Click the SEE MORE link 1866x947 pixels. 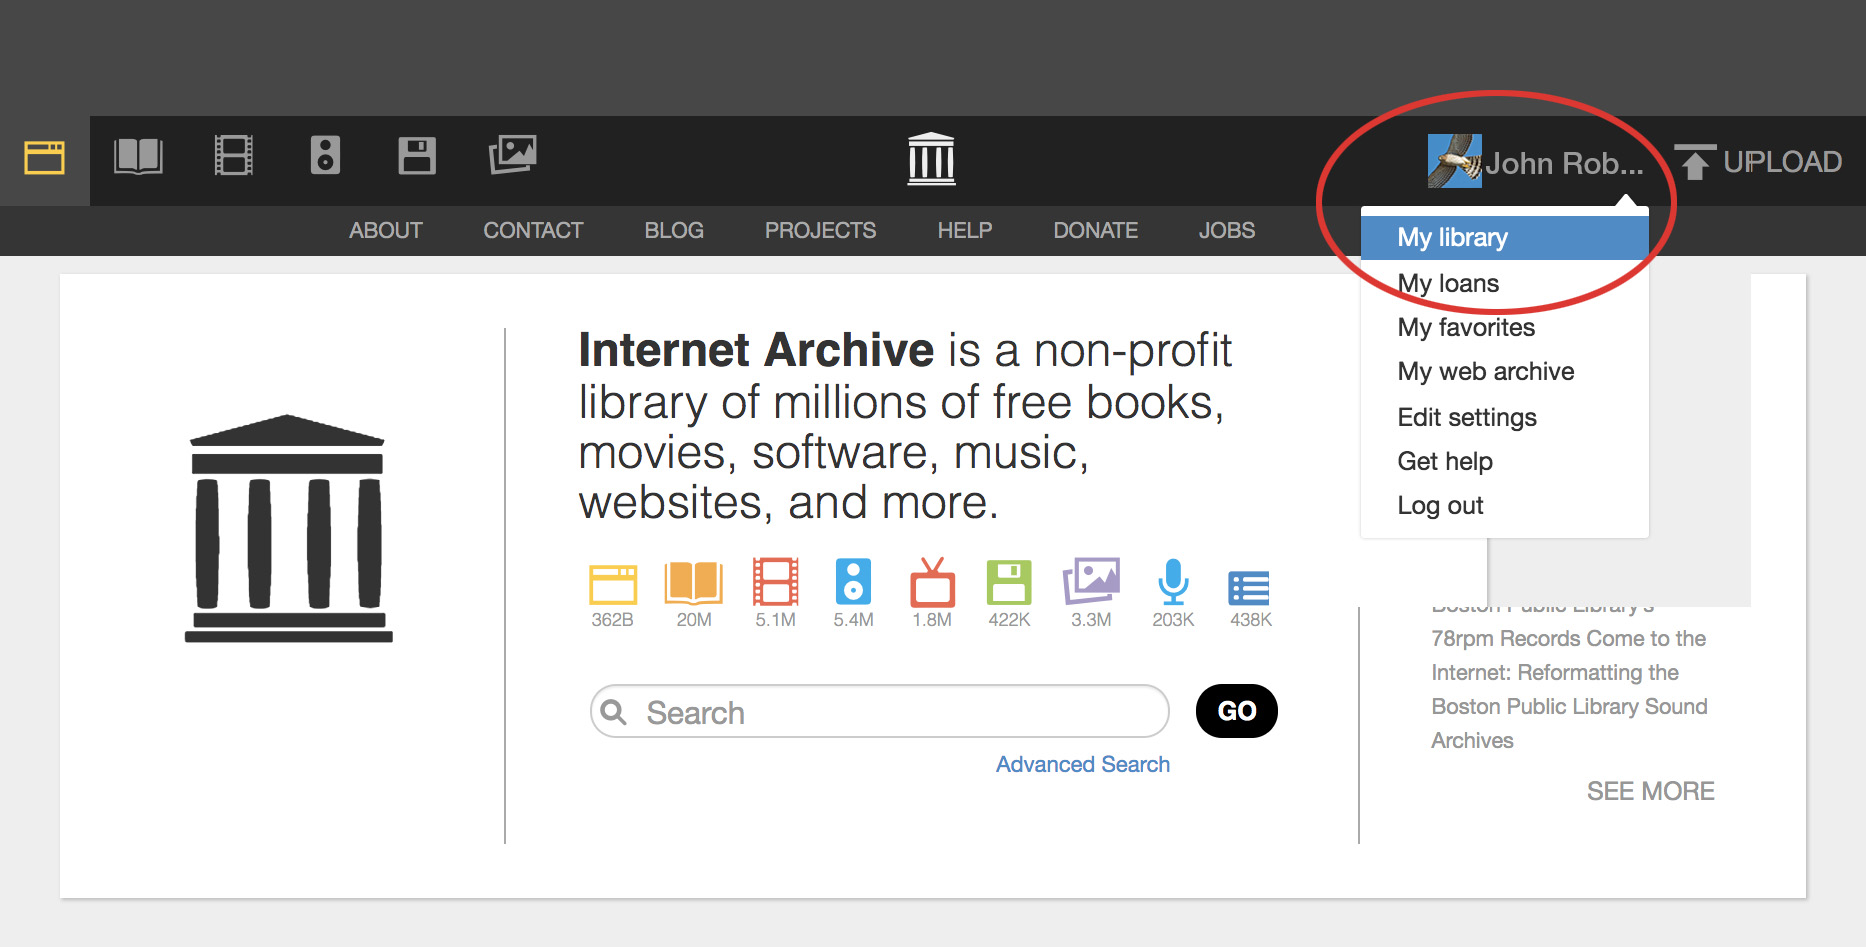(1651, 792)
